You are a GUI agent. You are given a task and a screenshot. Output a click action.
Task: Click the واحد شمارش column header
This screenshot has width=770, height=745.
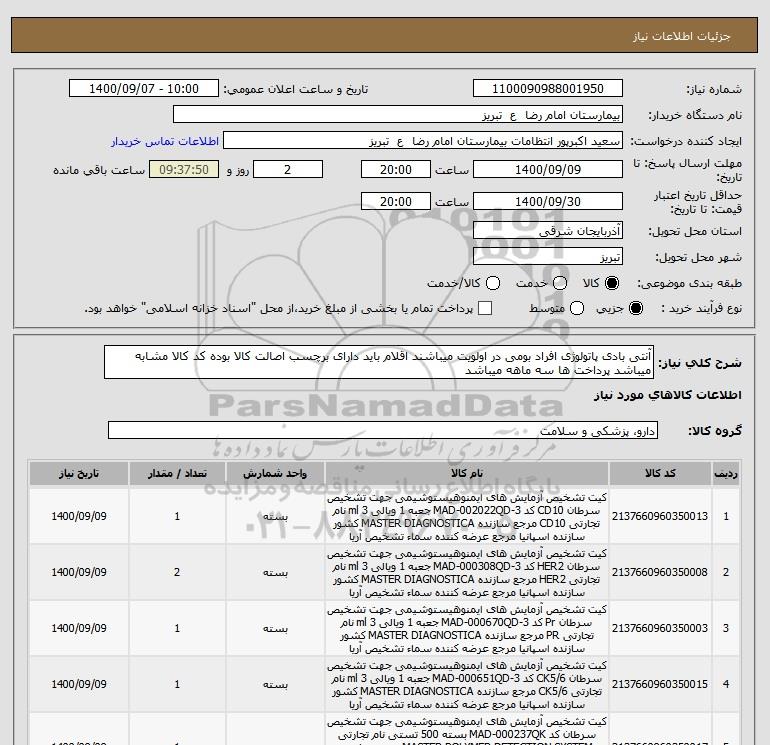click(x=275, y=473)
